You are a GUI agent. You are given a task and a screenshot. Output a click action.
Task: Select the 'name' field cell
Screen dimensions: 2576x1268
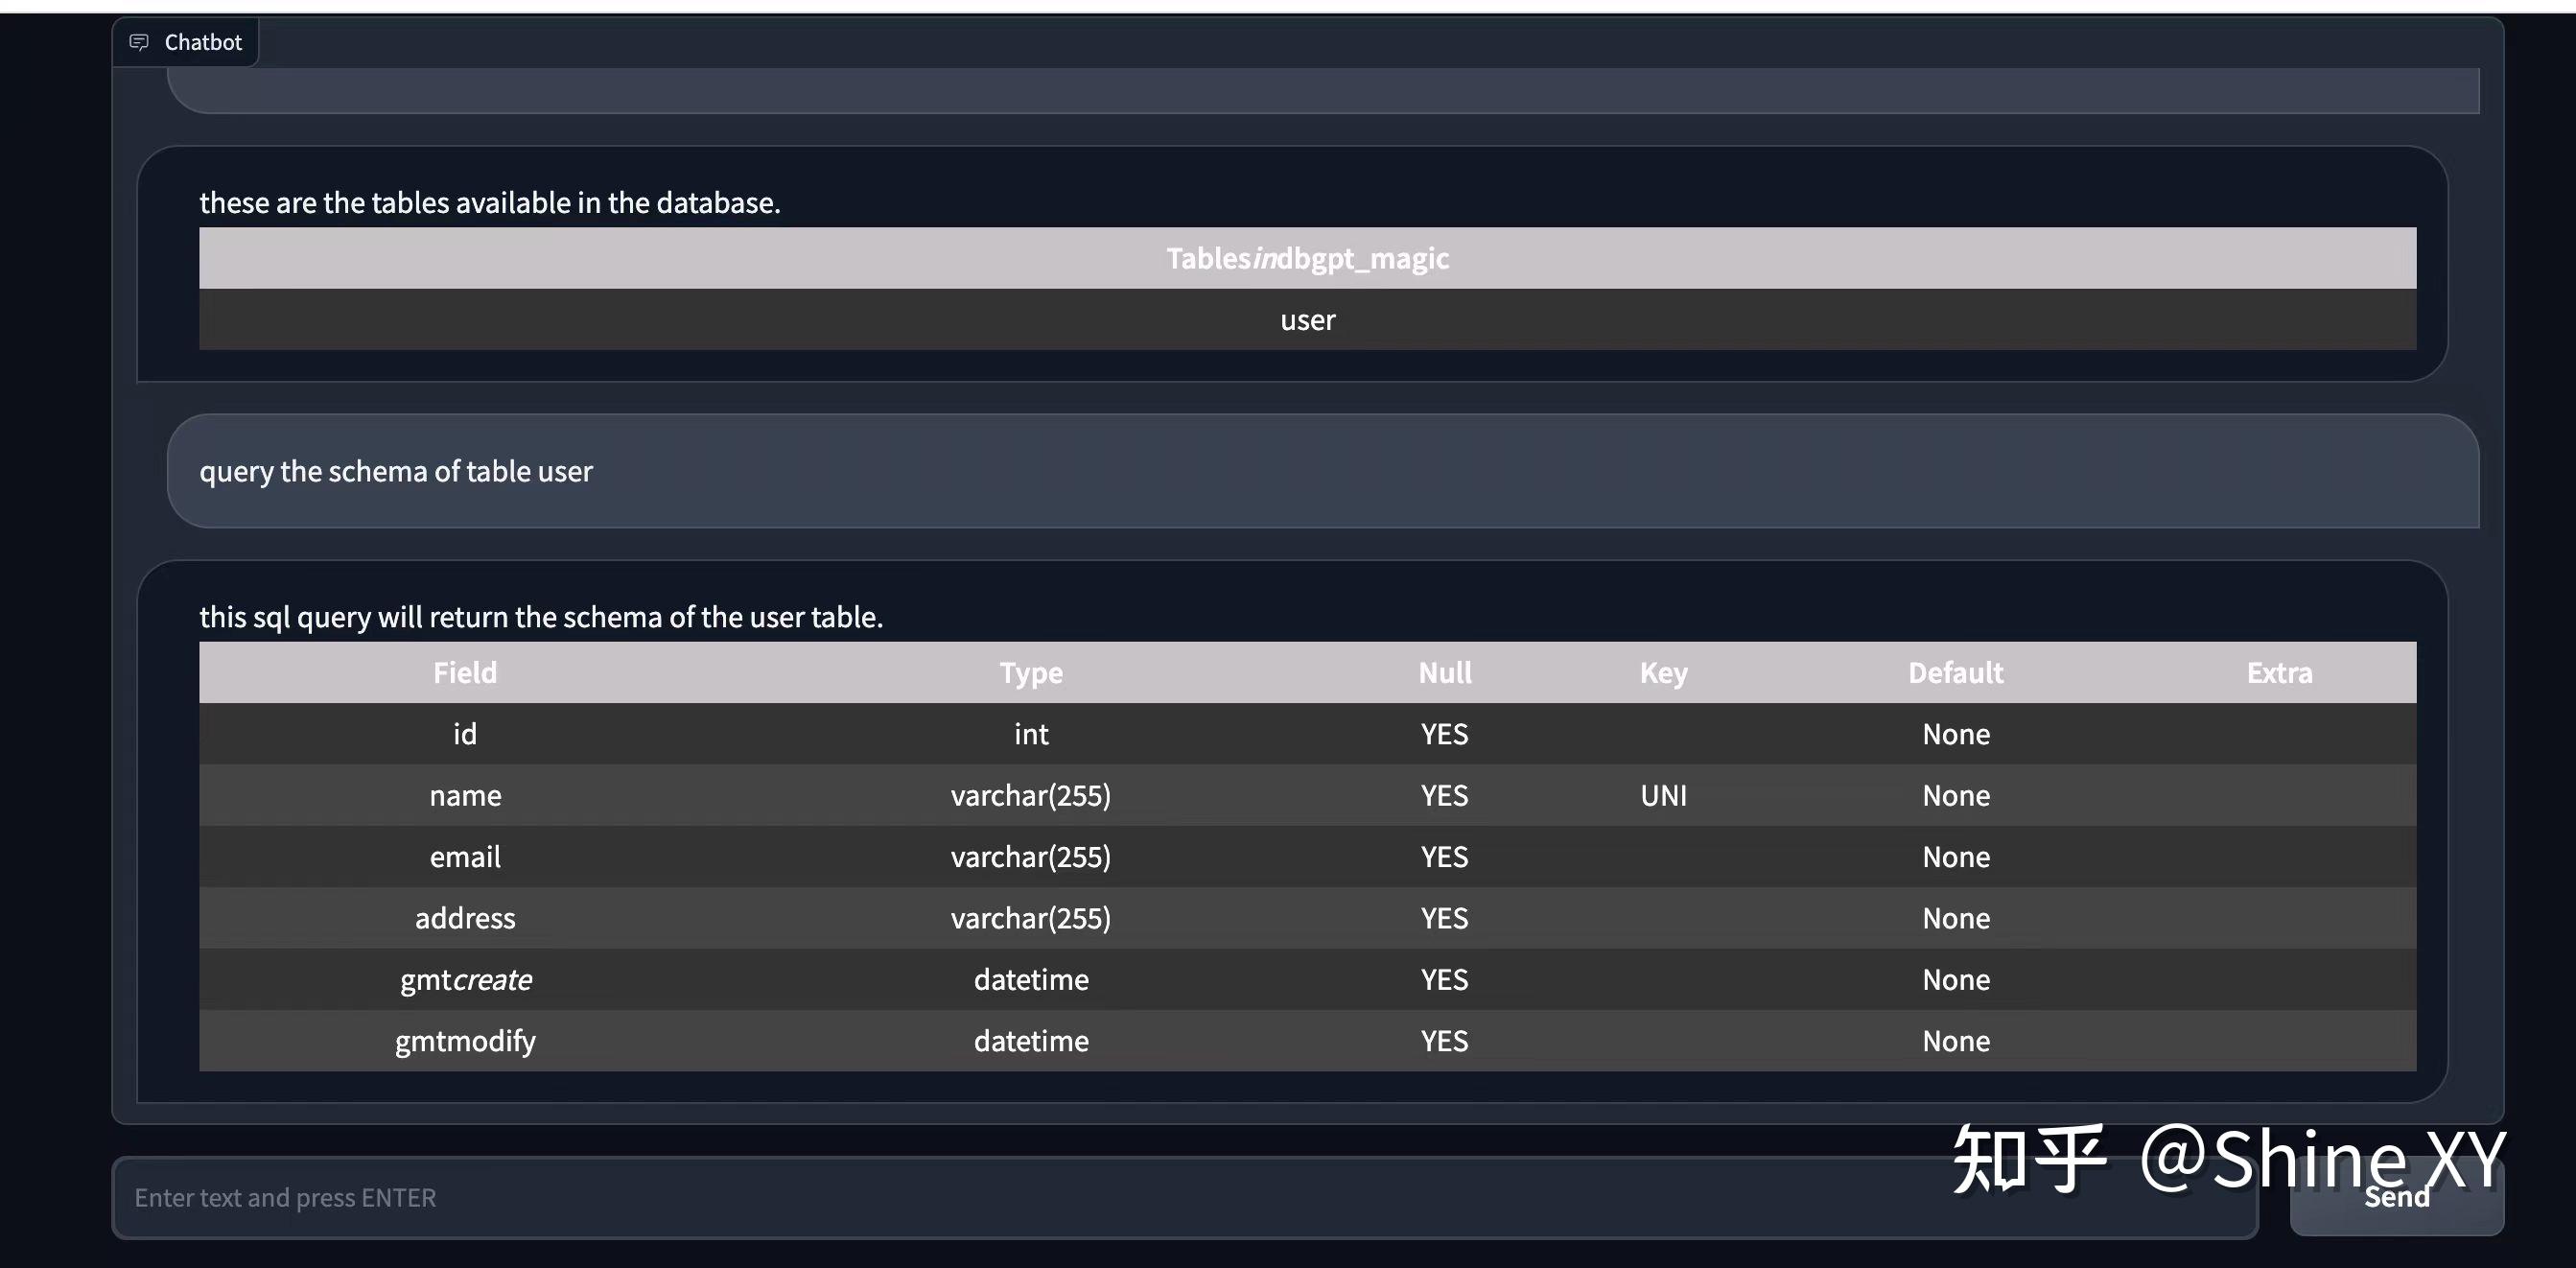[x=465, y=795]
